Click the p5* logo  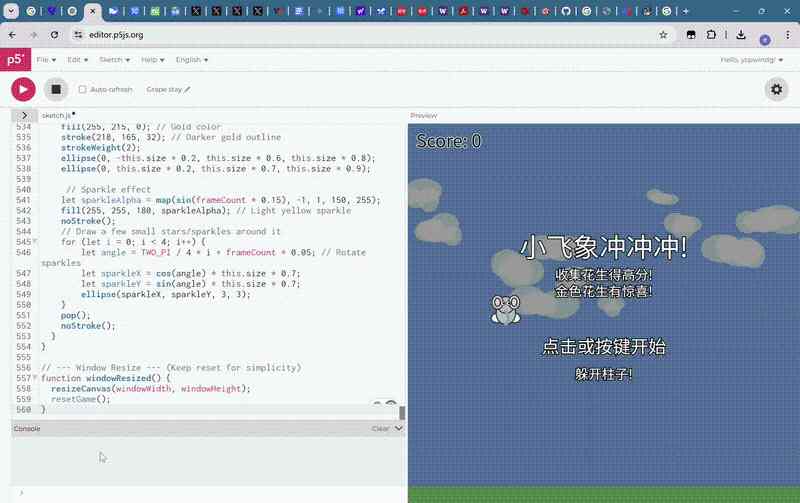15,60
